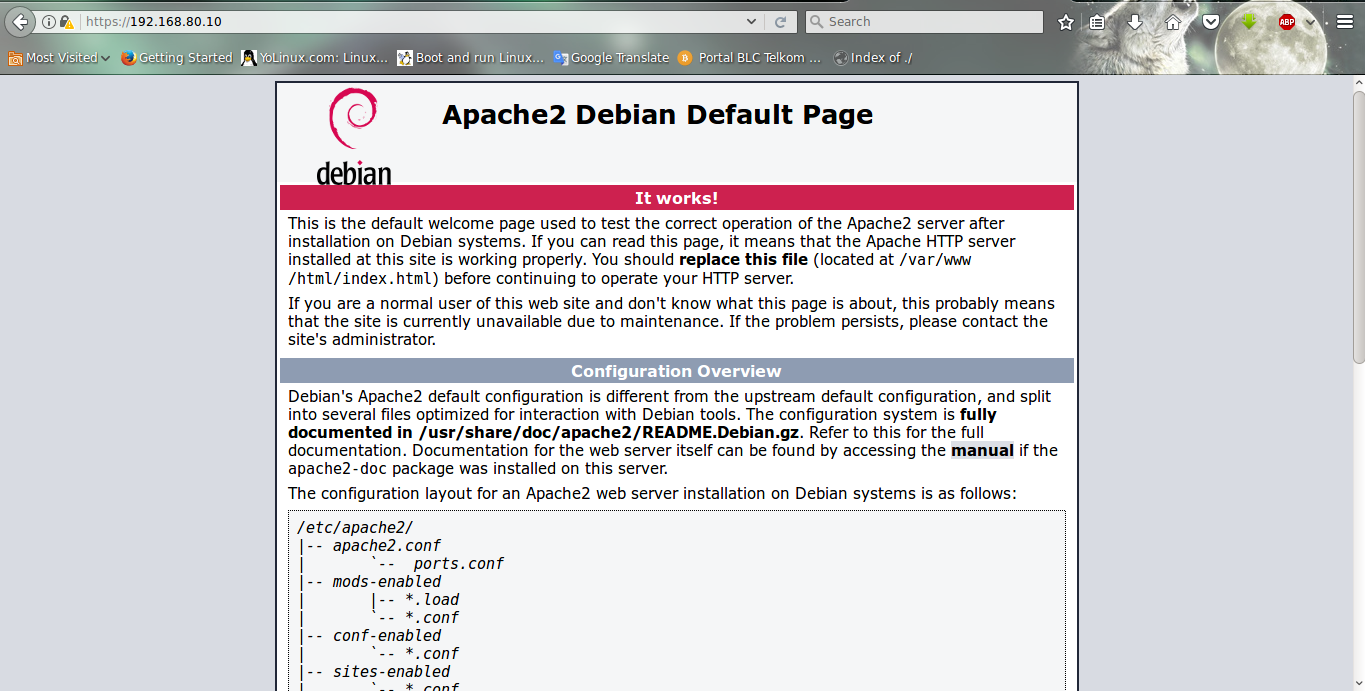1365x691 pixels.
Task: Click the apache2-doc package name
Action: 336,468
